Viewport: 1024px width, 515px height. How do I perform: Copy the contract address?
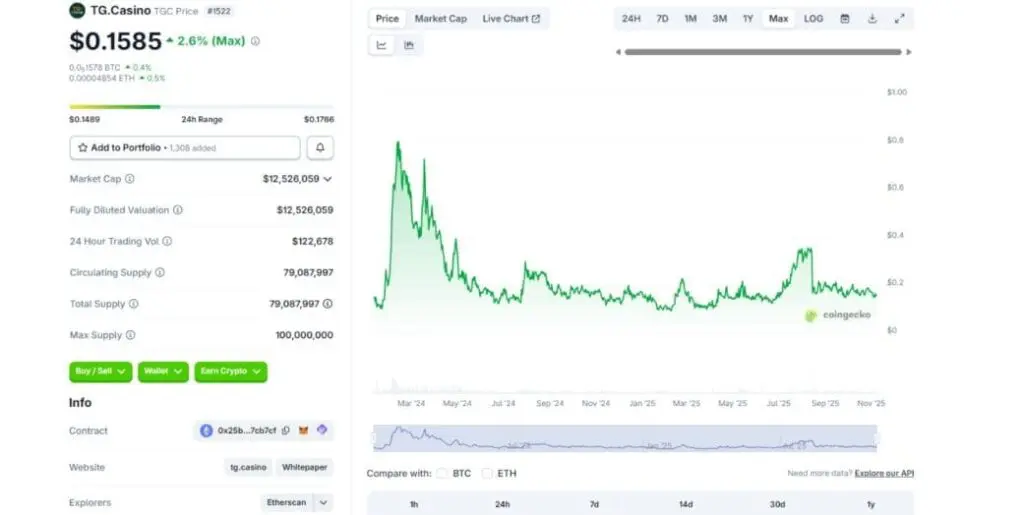(x=286, y=431)
